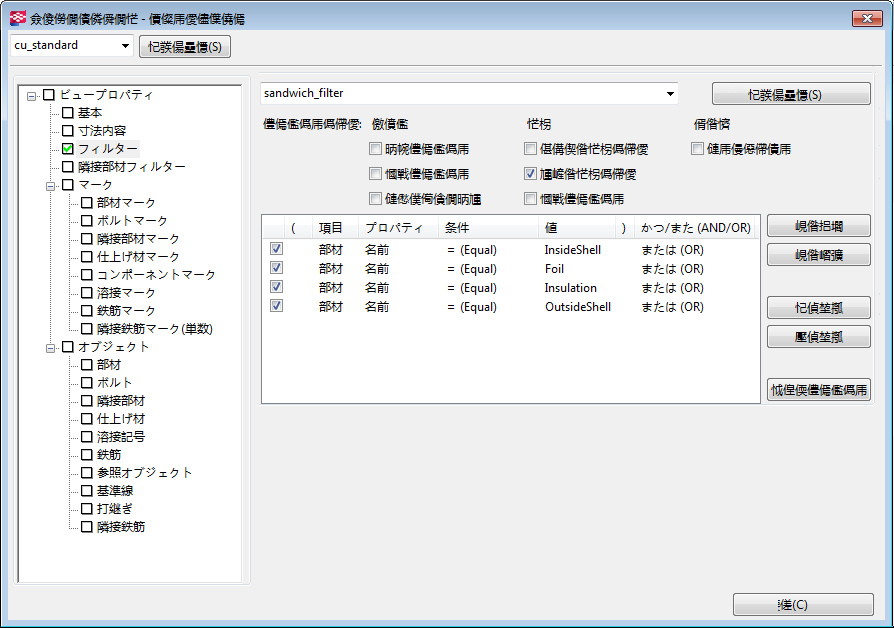Screen dimensions: 894x628
Task: Click または (OR) cell in OutsideShell row
Action: pos(672,307)
